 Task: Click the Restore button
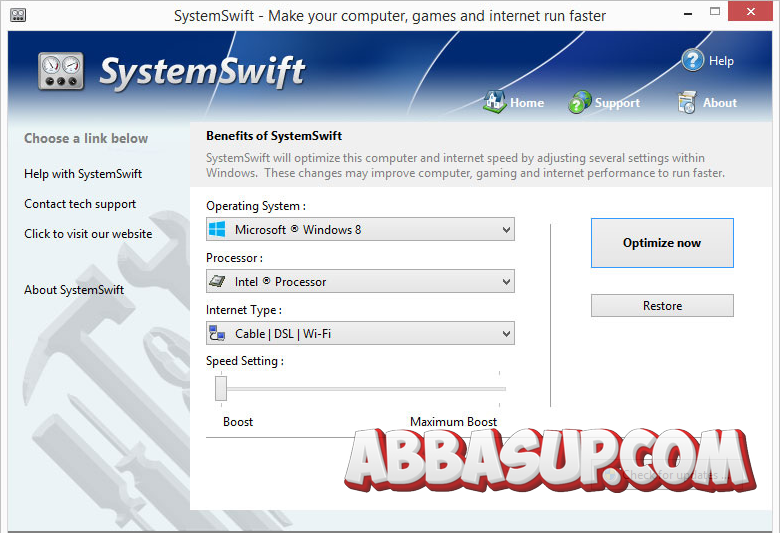pyautogui.click(x=662, y=306)
